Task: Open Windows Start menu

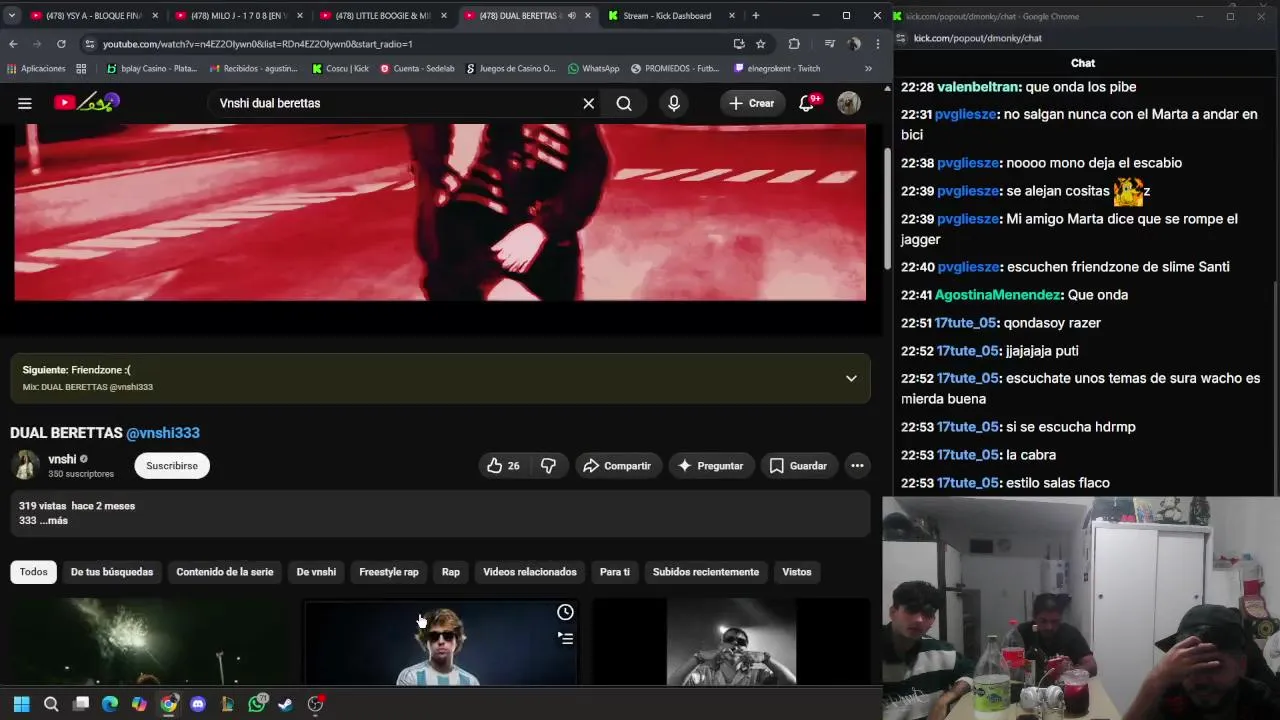Action: (x=22, y=704)
